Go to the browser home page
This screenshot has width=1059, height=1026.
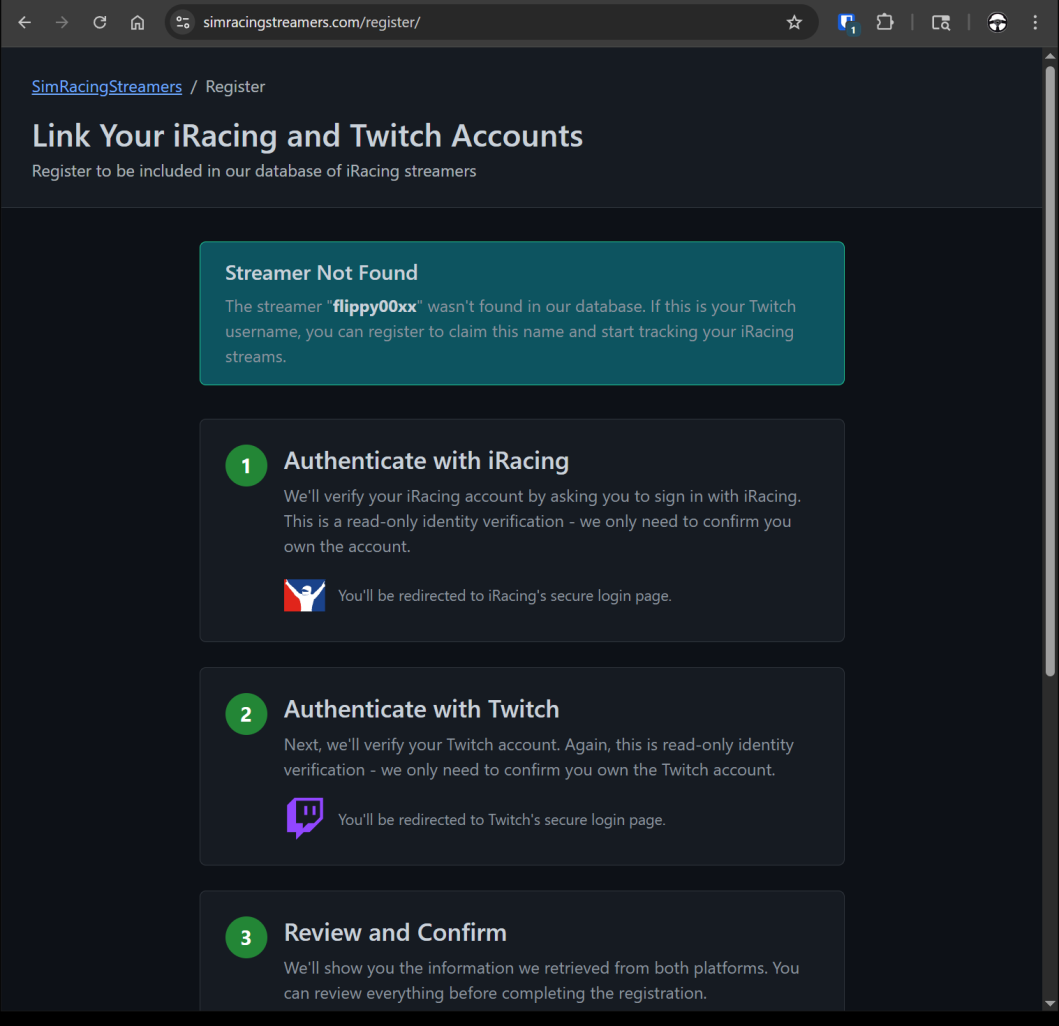[138, 22]
